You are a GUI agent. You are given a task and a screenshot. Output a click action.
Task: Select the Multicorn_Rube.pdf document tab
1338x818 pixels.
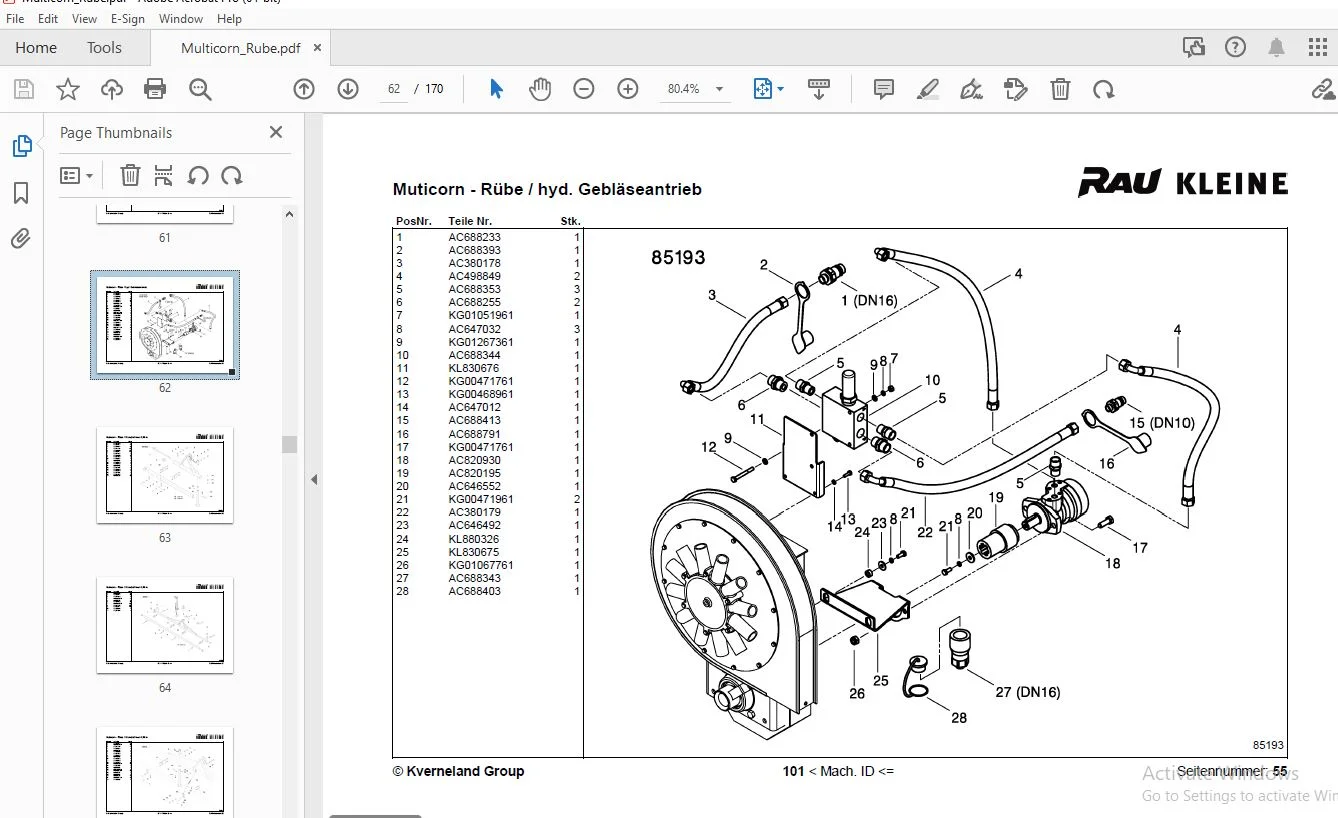[240, 48]
